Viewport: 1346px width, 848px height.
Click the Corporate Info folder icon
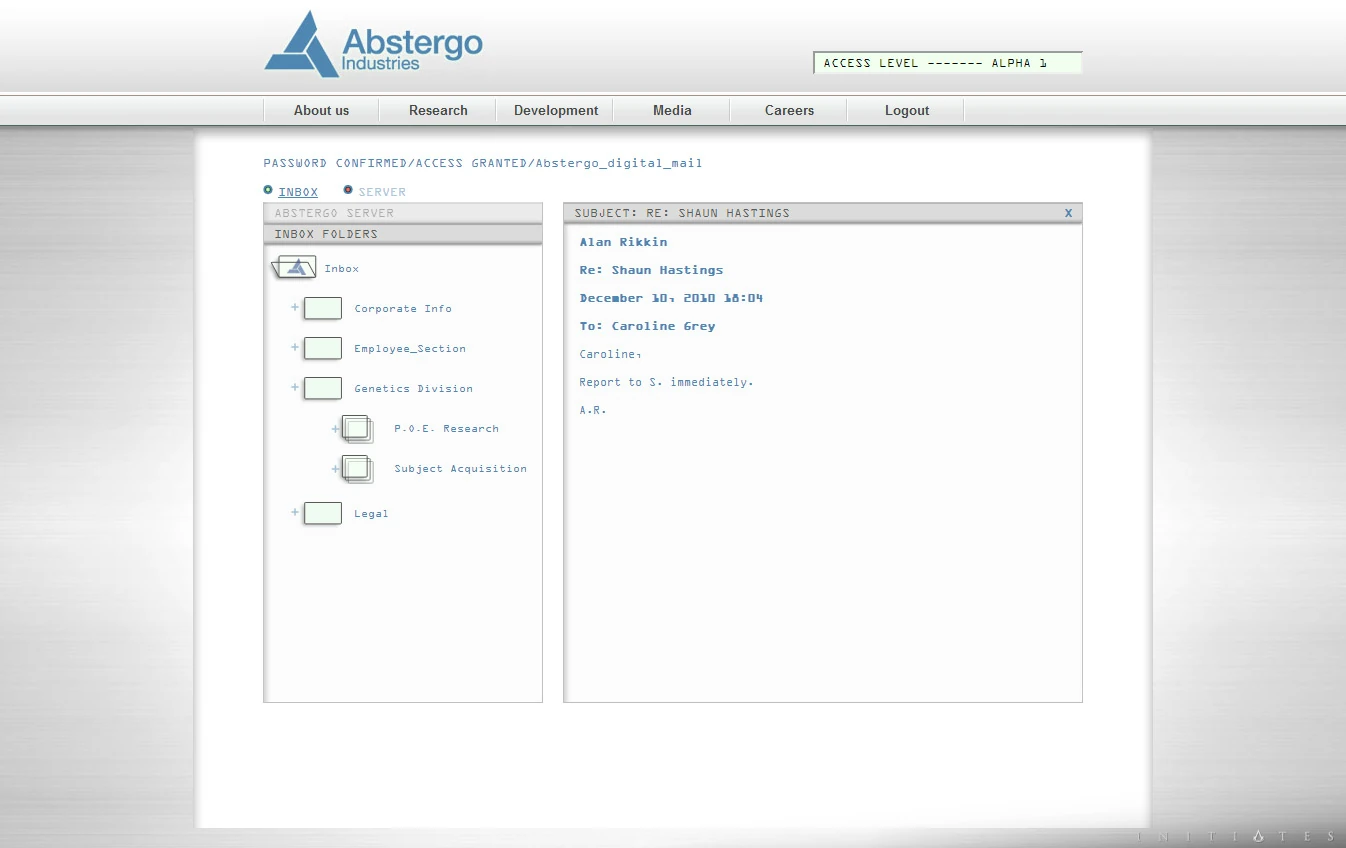(x=323, y=308)
